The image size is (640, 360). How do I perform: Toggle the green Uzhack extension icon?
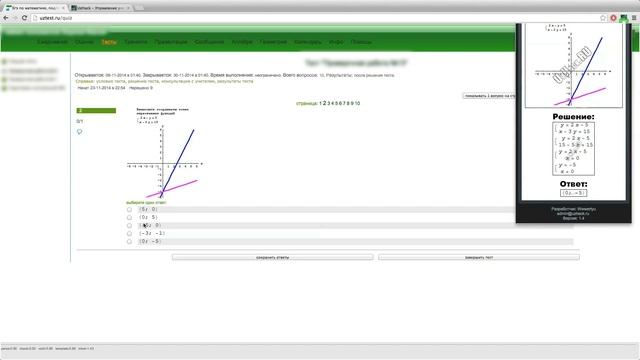click(x=623, y=18)
